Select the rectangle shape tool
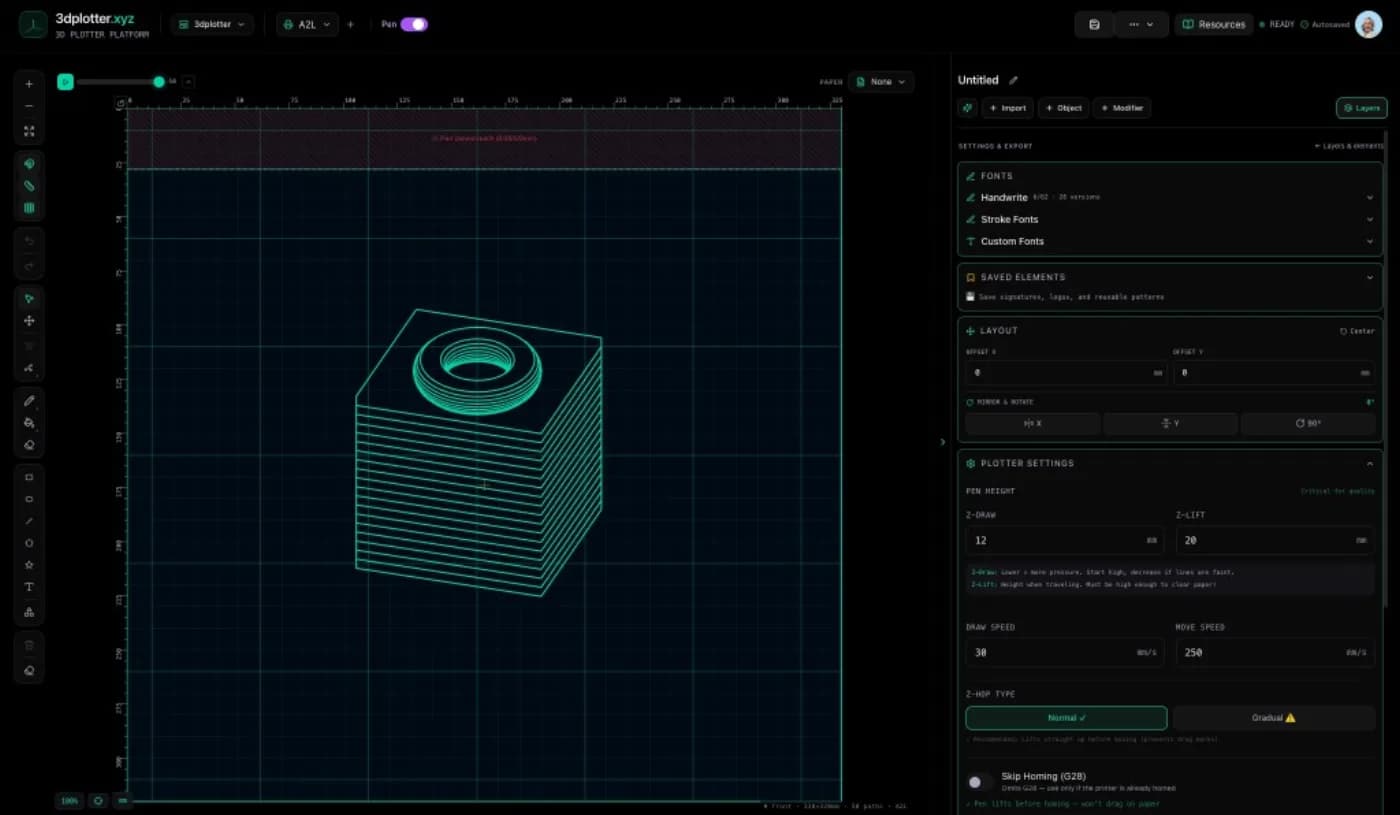This screenshot has width=1400, height=815. 29,477
